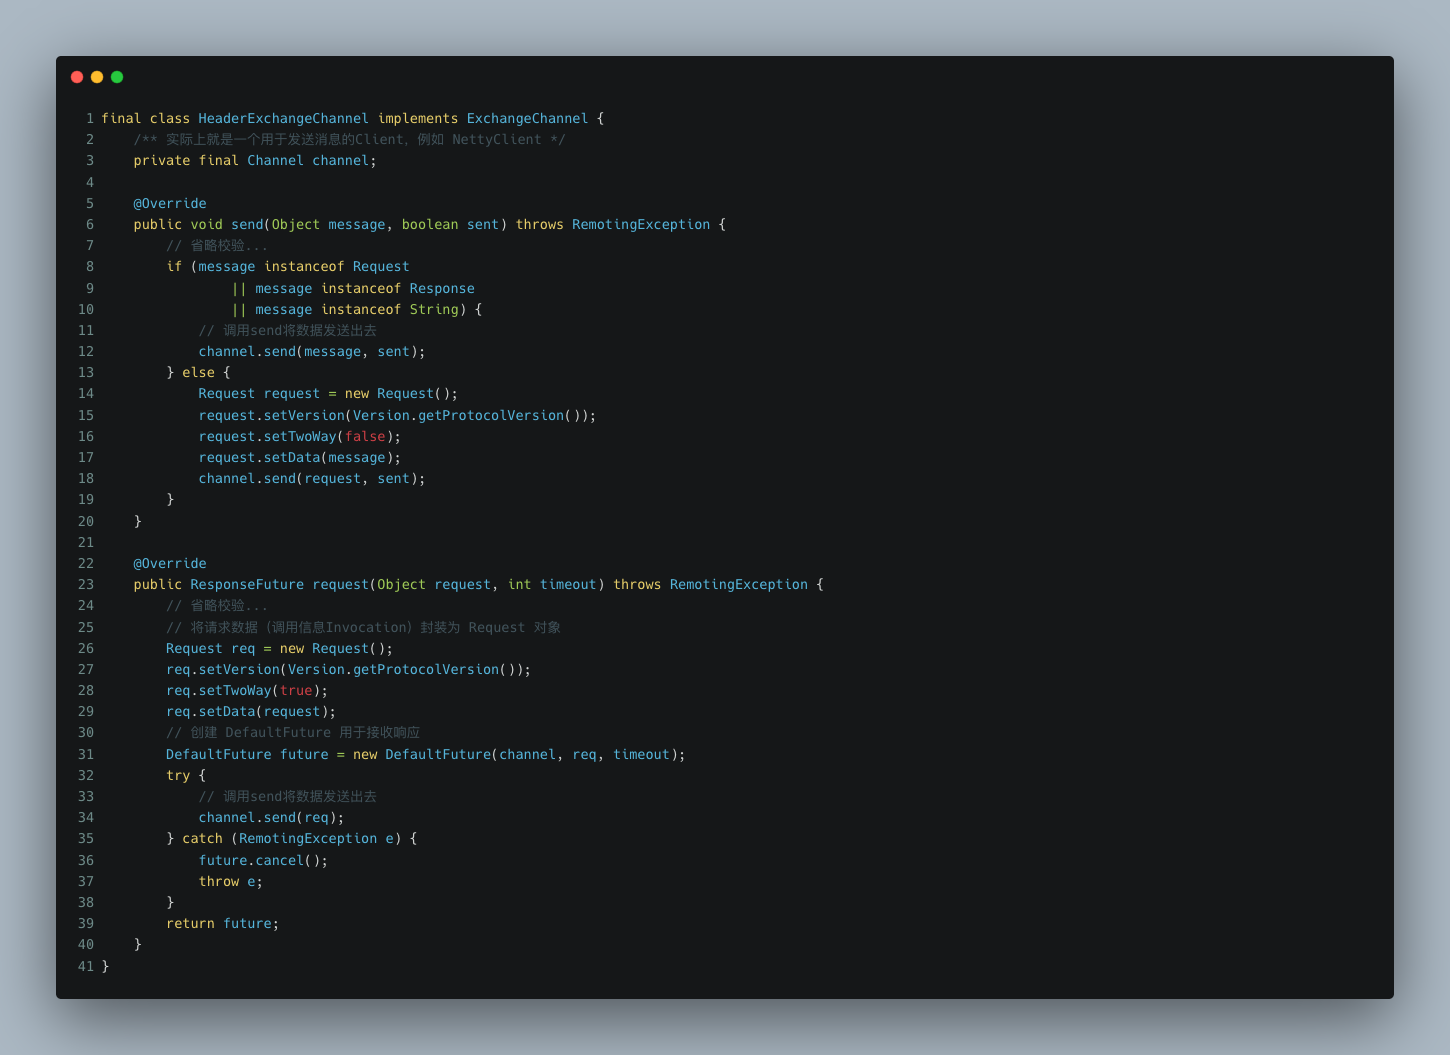Click line number 4 in the gutter
The image size is (1450, 1055).
coord(90,182)
